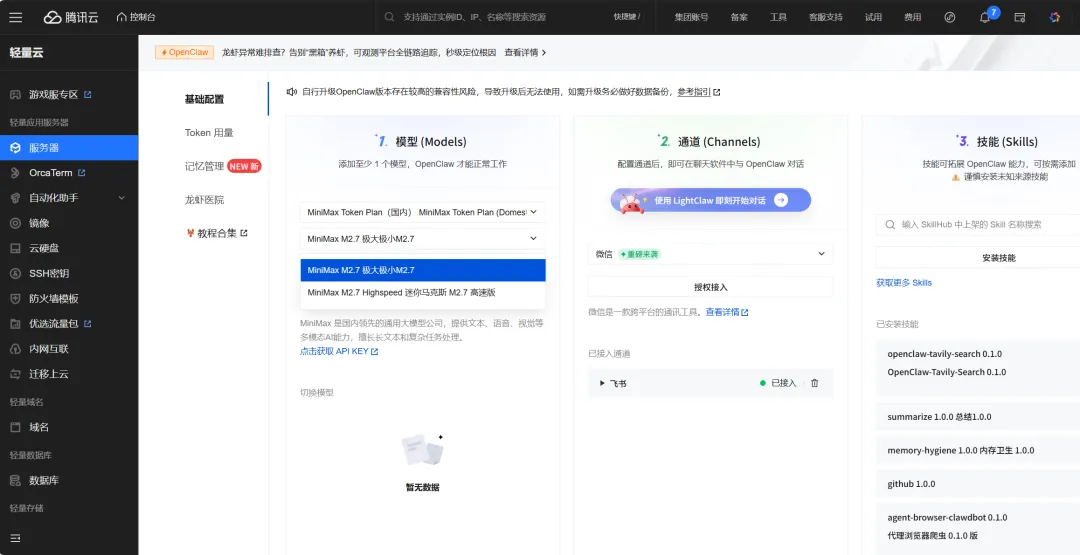The image size is (1080, 555).
Task: Click the speaker announcement icon
Action: [292, 92]
